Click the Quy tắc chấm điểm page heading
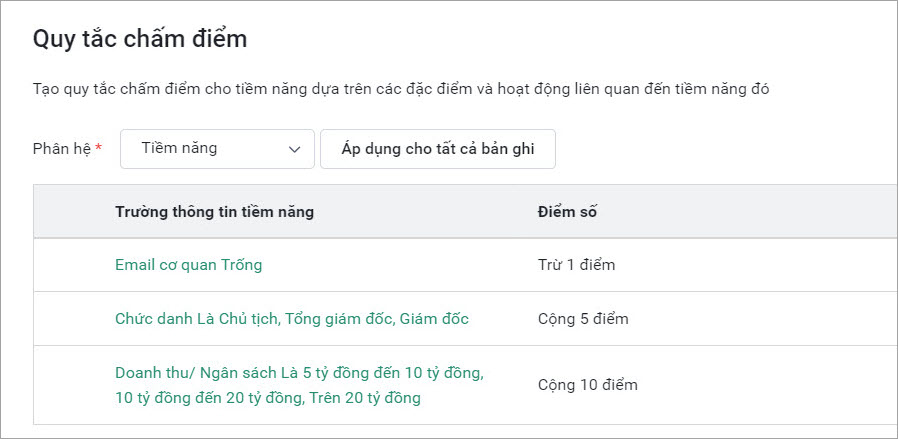The width and height of the screenshot is (898, 439). (140, 39)
